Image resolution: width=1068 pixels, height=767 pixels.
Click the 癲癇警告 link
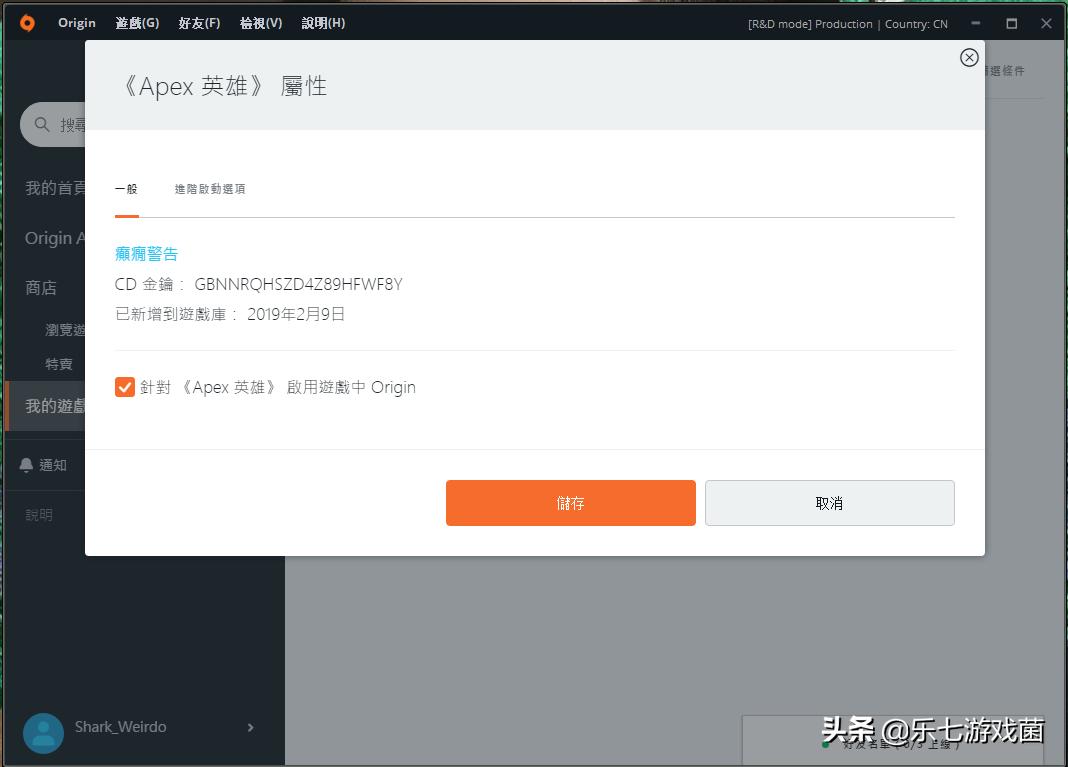coord(146,253)
